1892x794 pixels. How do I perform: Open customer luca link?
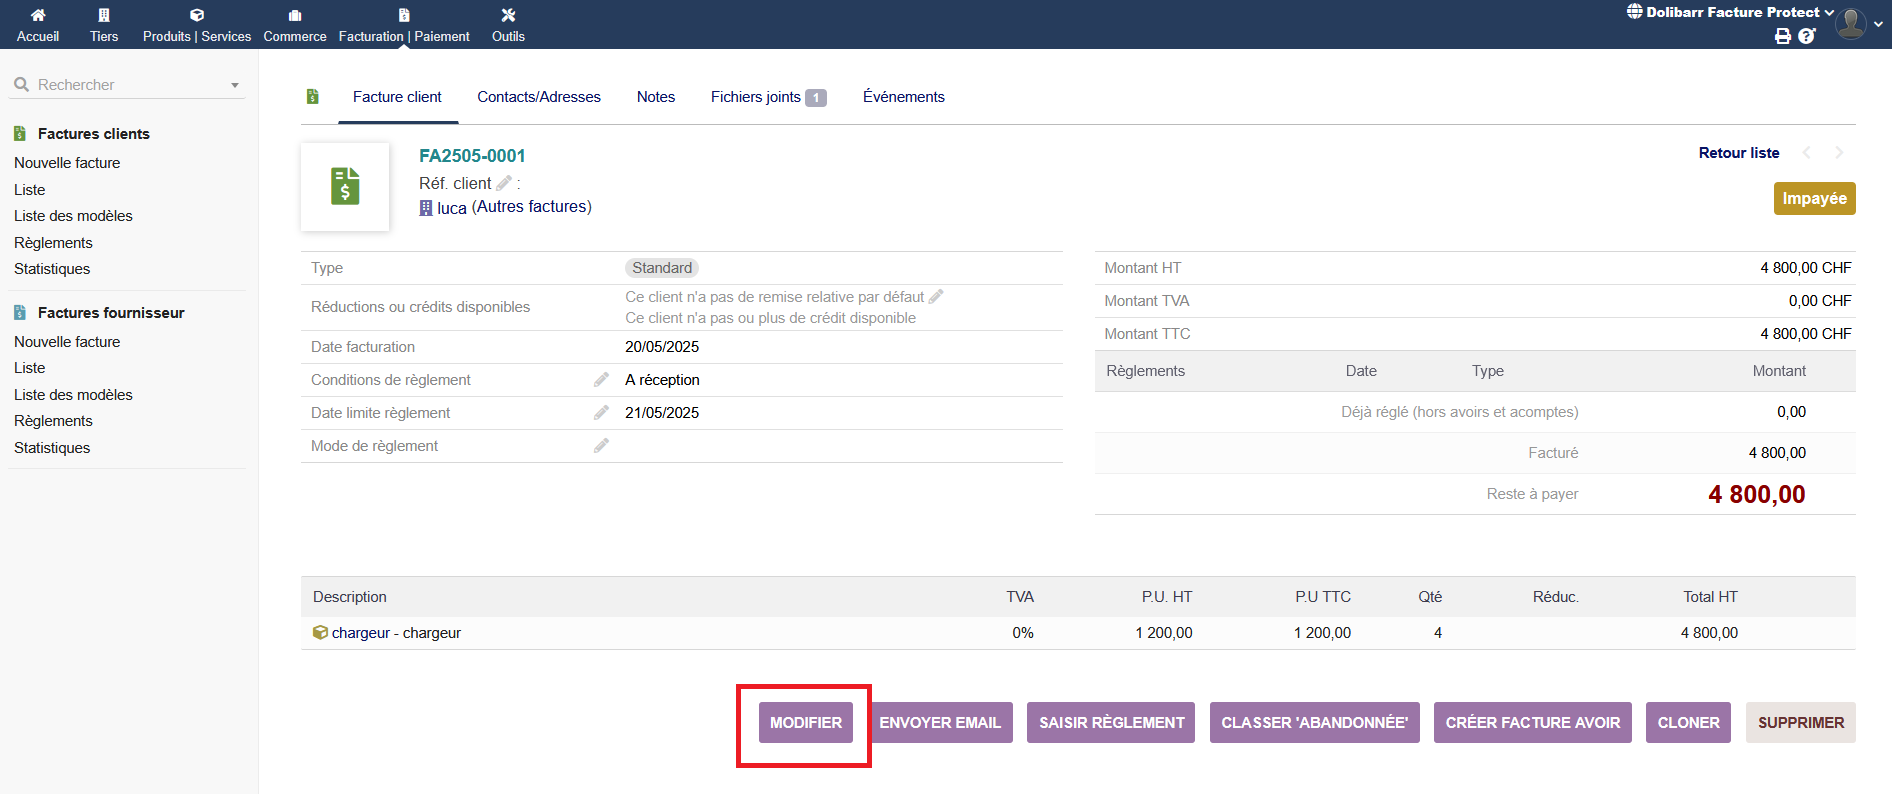tap(451, 208)
